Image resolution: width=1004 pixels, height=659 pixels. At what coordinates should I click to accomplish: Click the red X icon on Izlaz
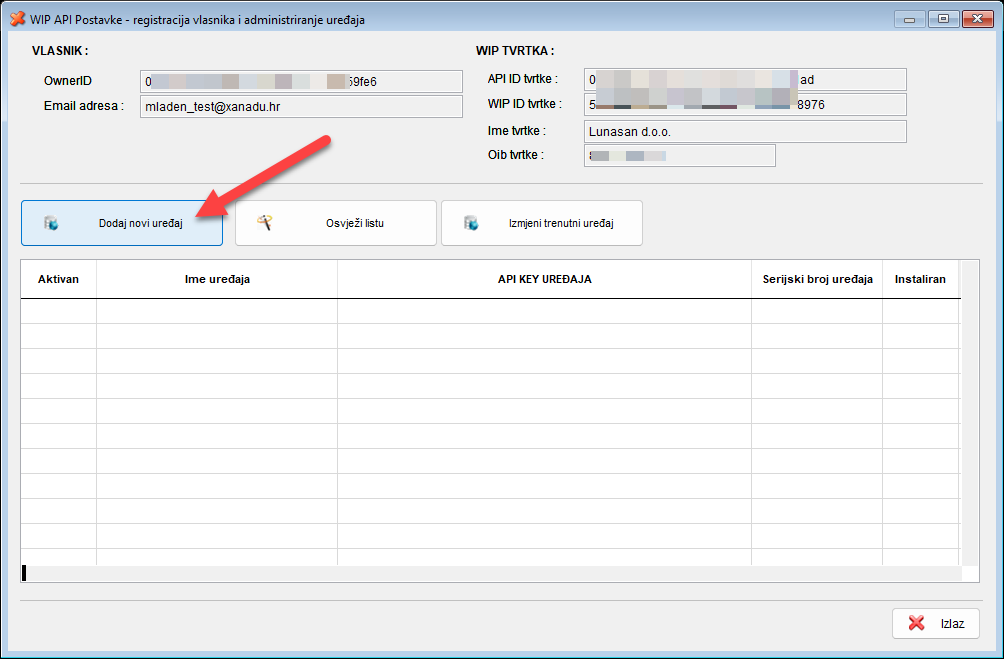916,623
